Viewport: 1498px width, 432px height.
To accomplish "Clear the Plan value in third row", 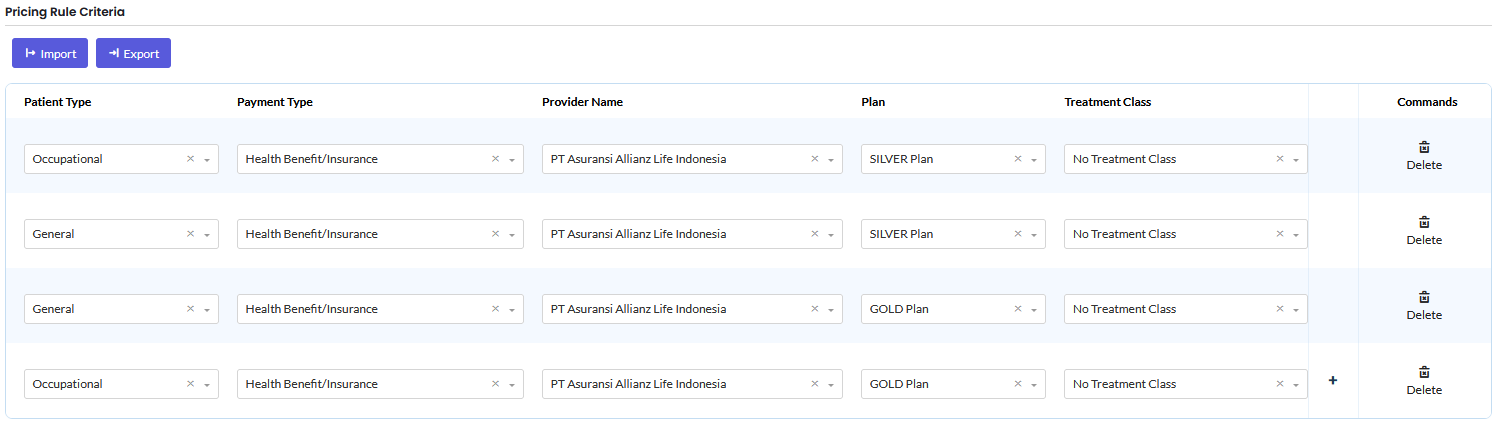I will click(x=1018, y=309).
